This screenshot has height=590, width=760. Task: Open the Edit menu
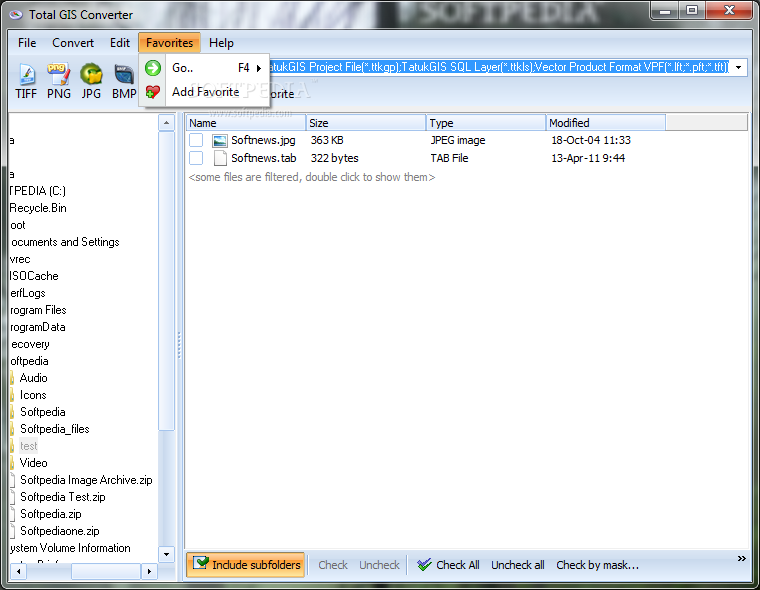[120, 43]
